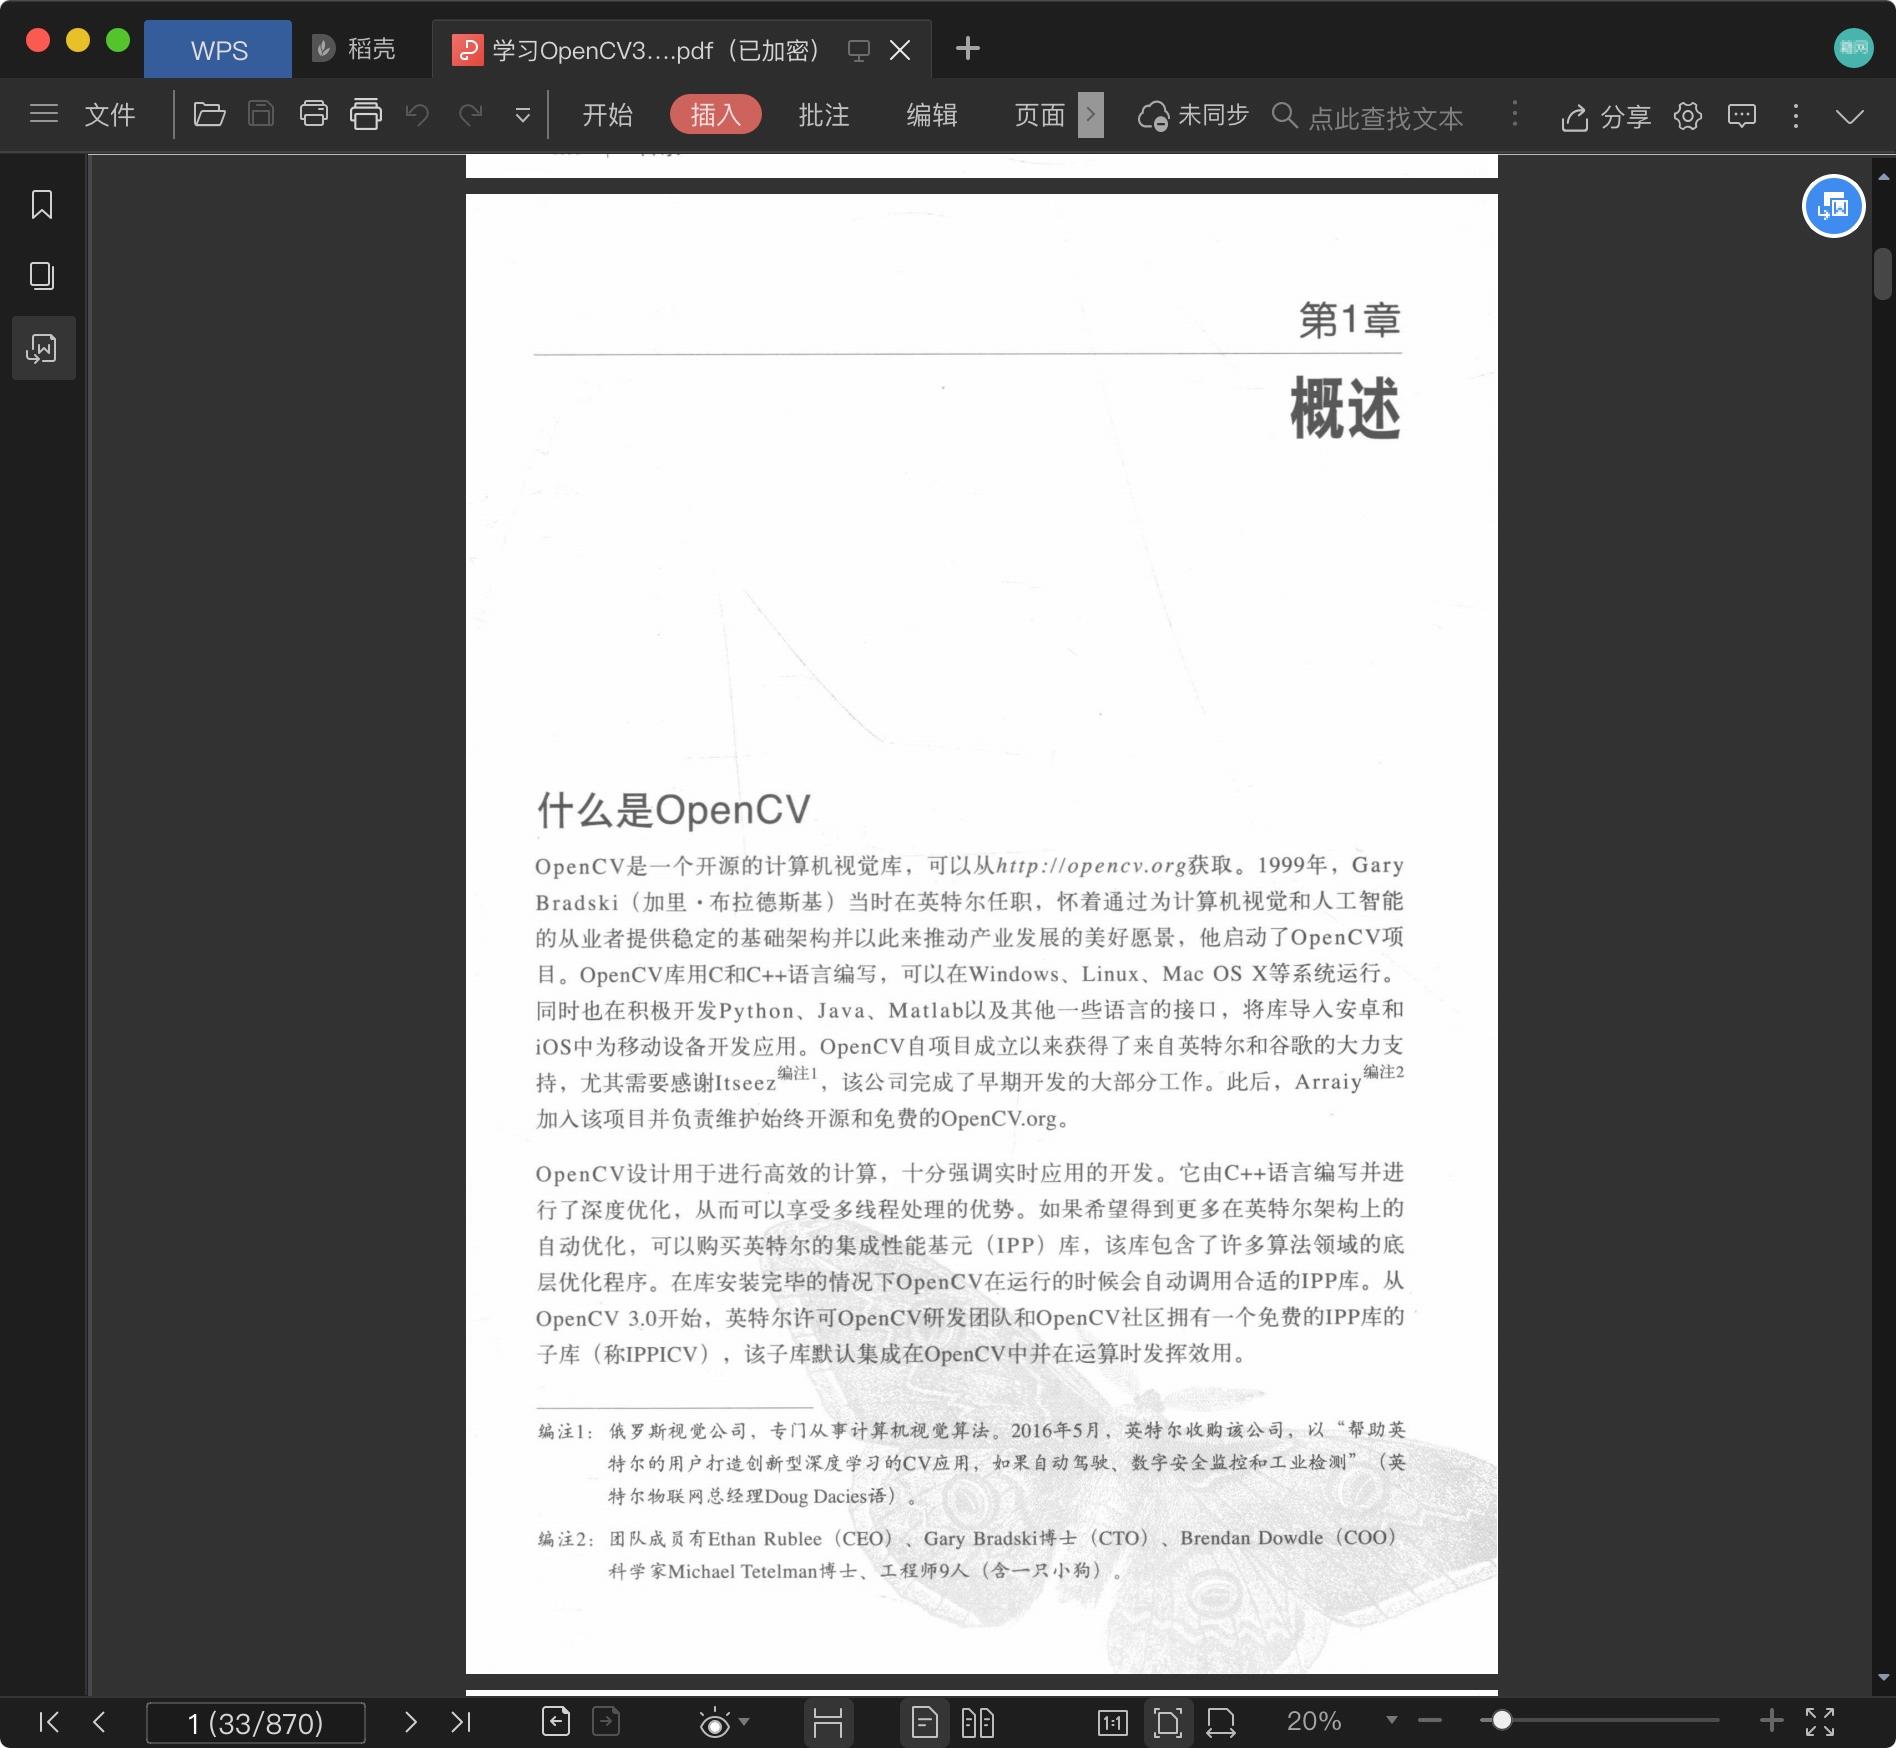Go forward to the next view
Screen dimensions: 1896x1748
(606, 1722)
